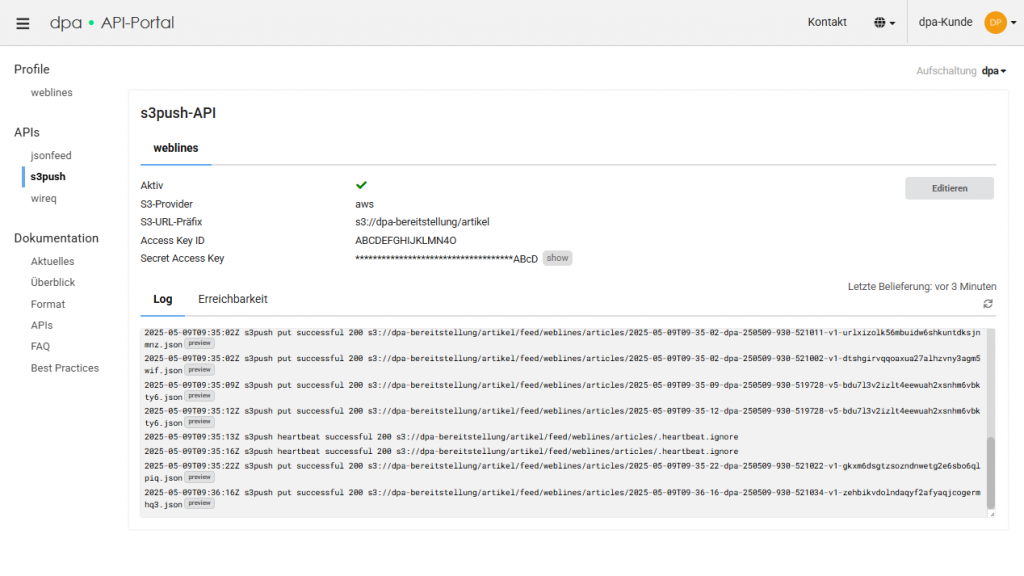Switch to the weblines tab of s3push-API
The image size is (1024, 576).
(176, 148)
